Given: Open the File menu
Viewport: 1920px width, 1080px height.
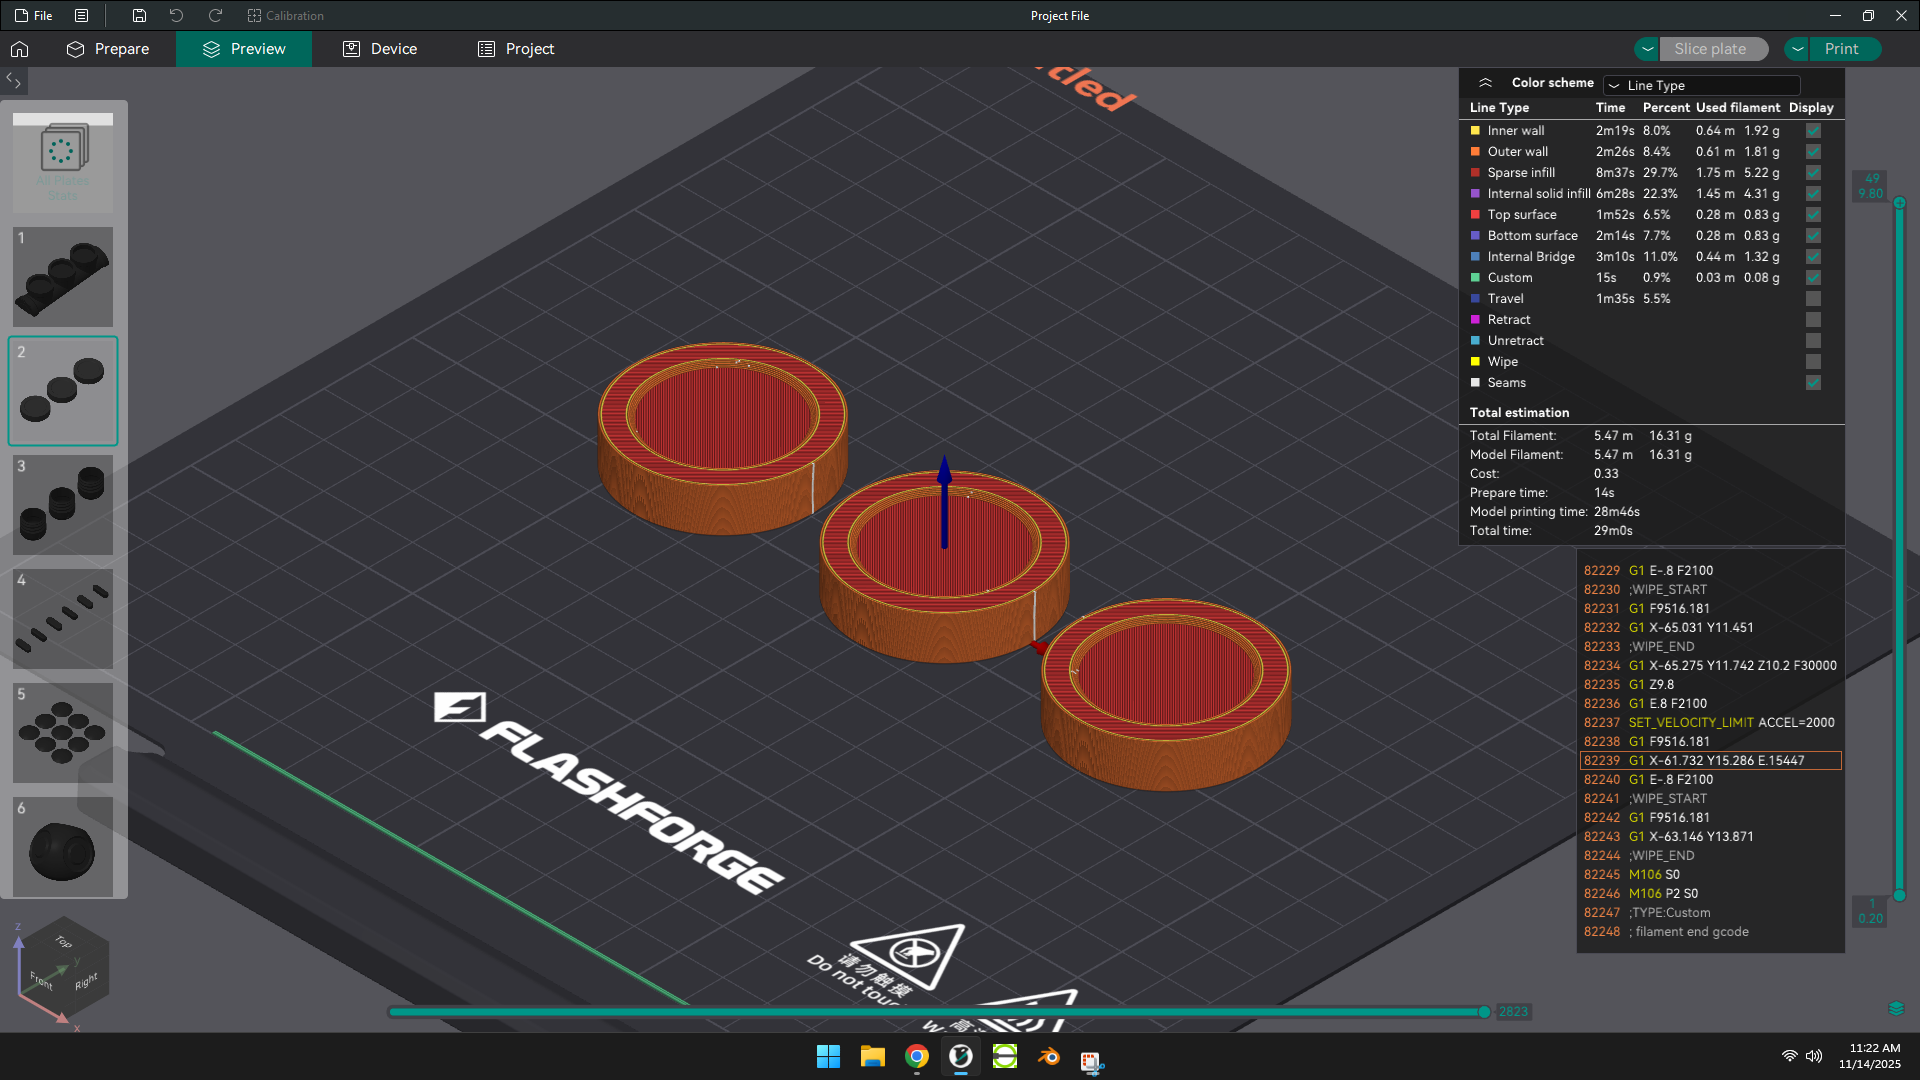Looking at the screenshot, I should (x=33, y=16).
